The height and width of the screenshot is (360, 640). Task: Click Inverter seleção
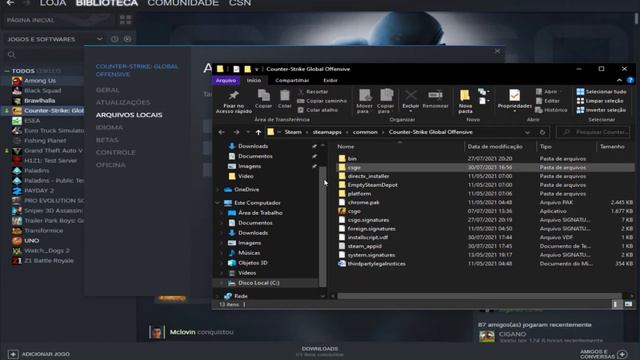[x=601, y=110]
